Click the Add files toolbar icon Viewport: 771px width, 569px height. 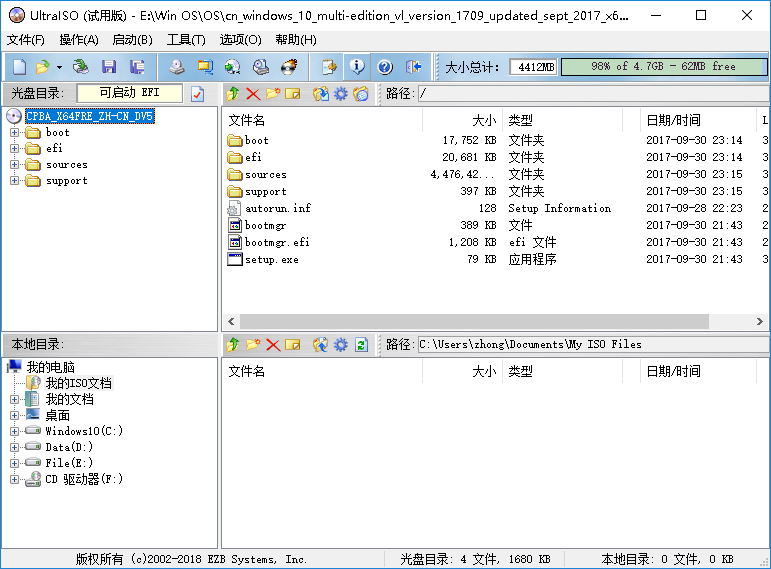(x=329, y=66)
